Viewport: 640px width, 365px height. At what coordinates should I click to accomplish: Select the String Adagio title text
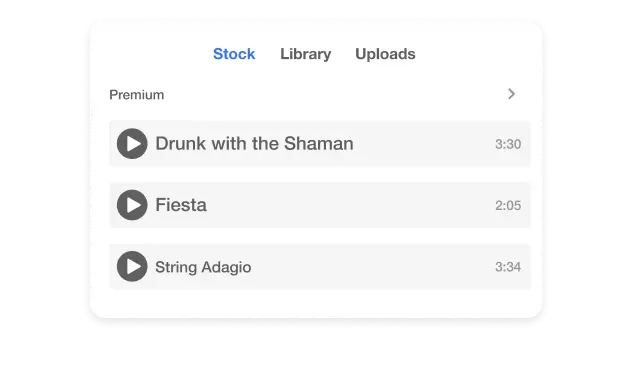pos(203,267)
